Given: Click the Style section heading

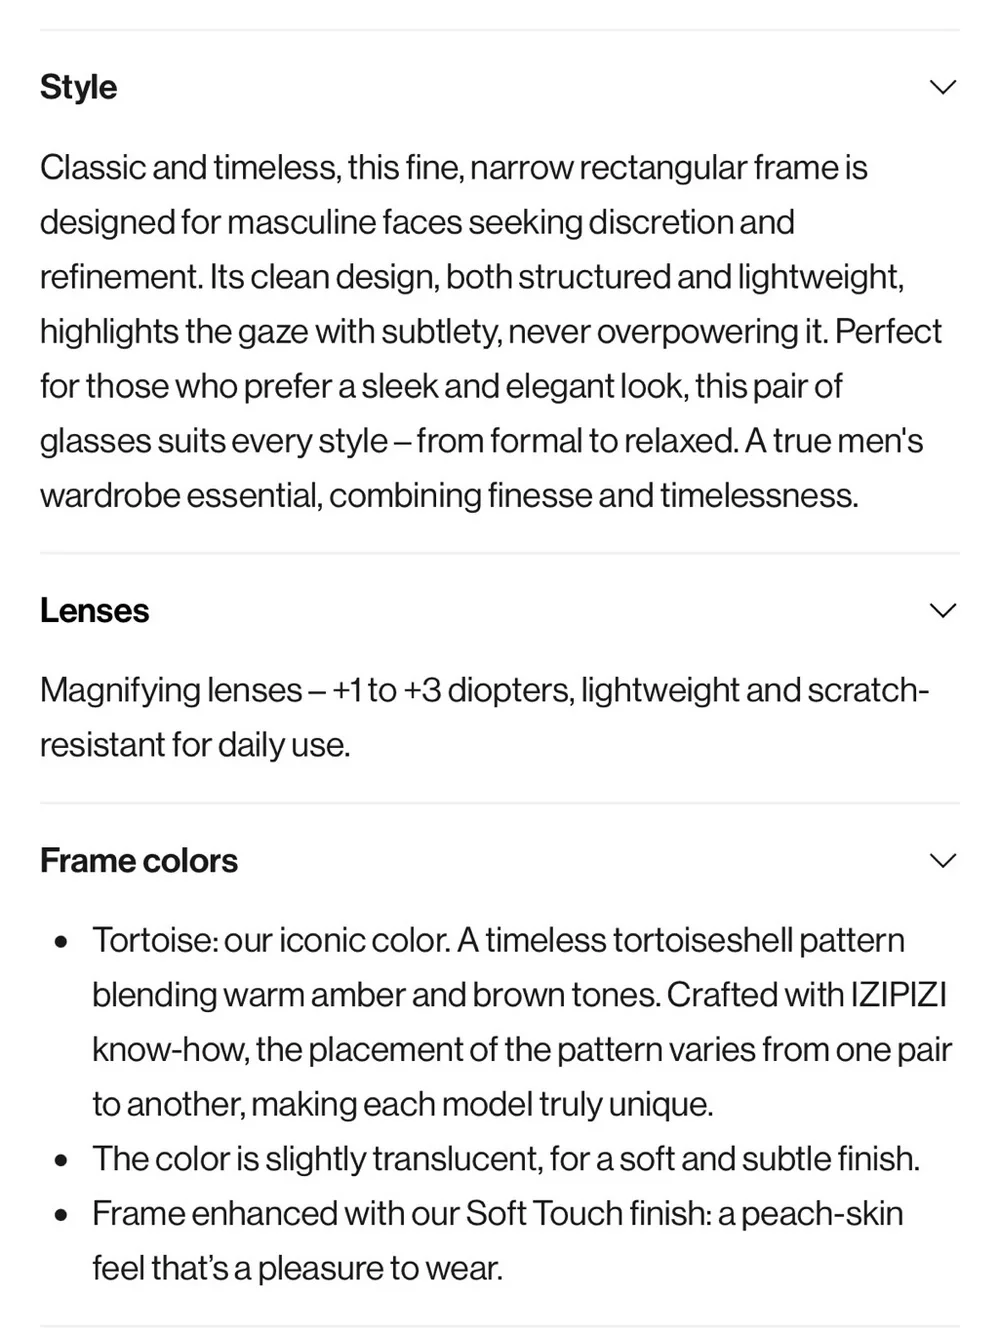Looking at the screenshot, I should 78,87.
